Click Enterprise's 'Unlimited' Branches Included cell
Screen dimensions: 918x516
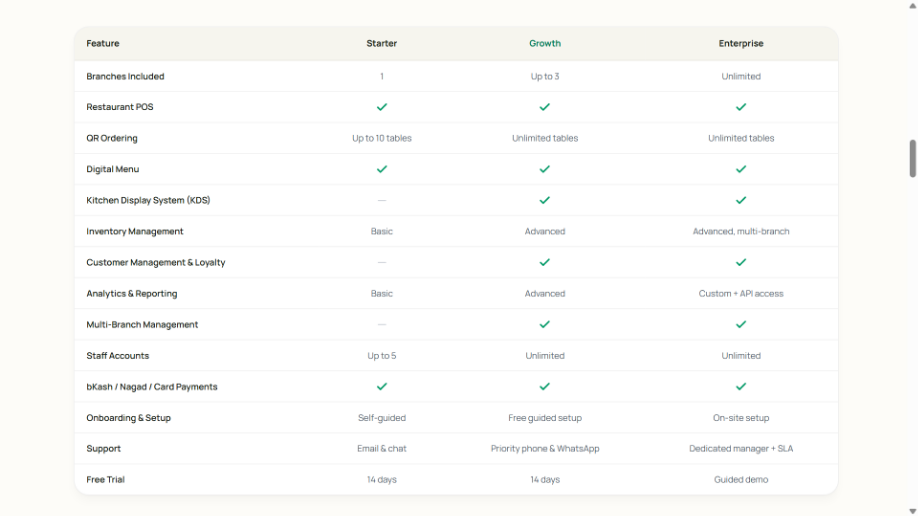(x=741, y=76)
